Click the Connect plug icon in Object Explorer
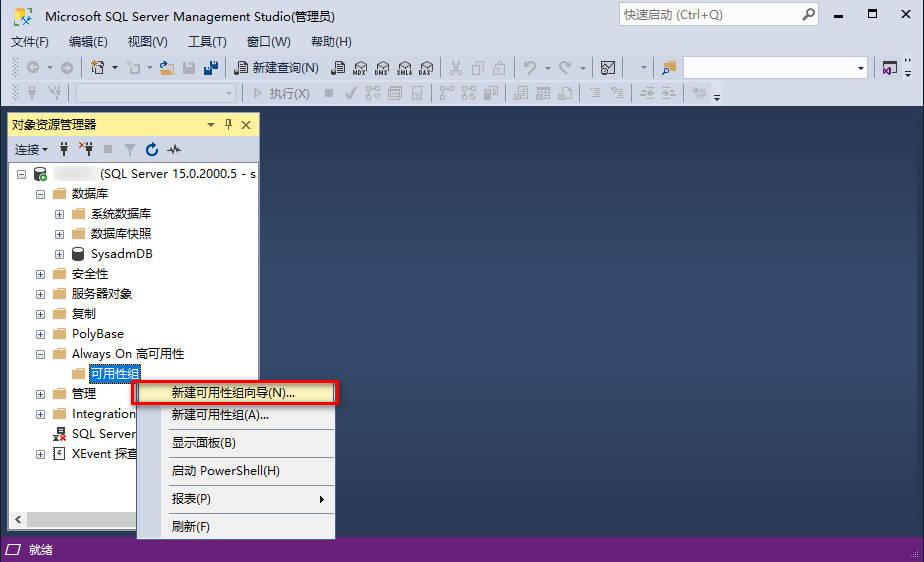Image resolution: width=924 pixels, height=562 pixels. 64,150
